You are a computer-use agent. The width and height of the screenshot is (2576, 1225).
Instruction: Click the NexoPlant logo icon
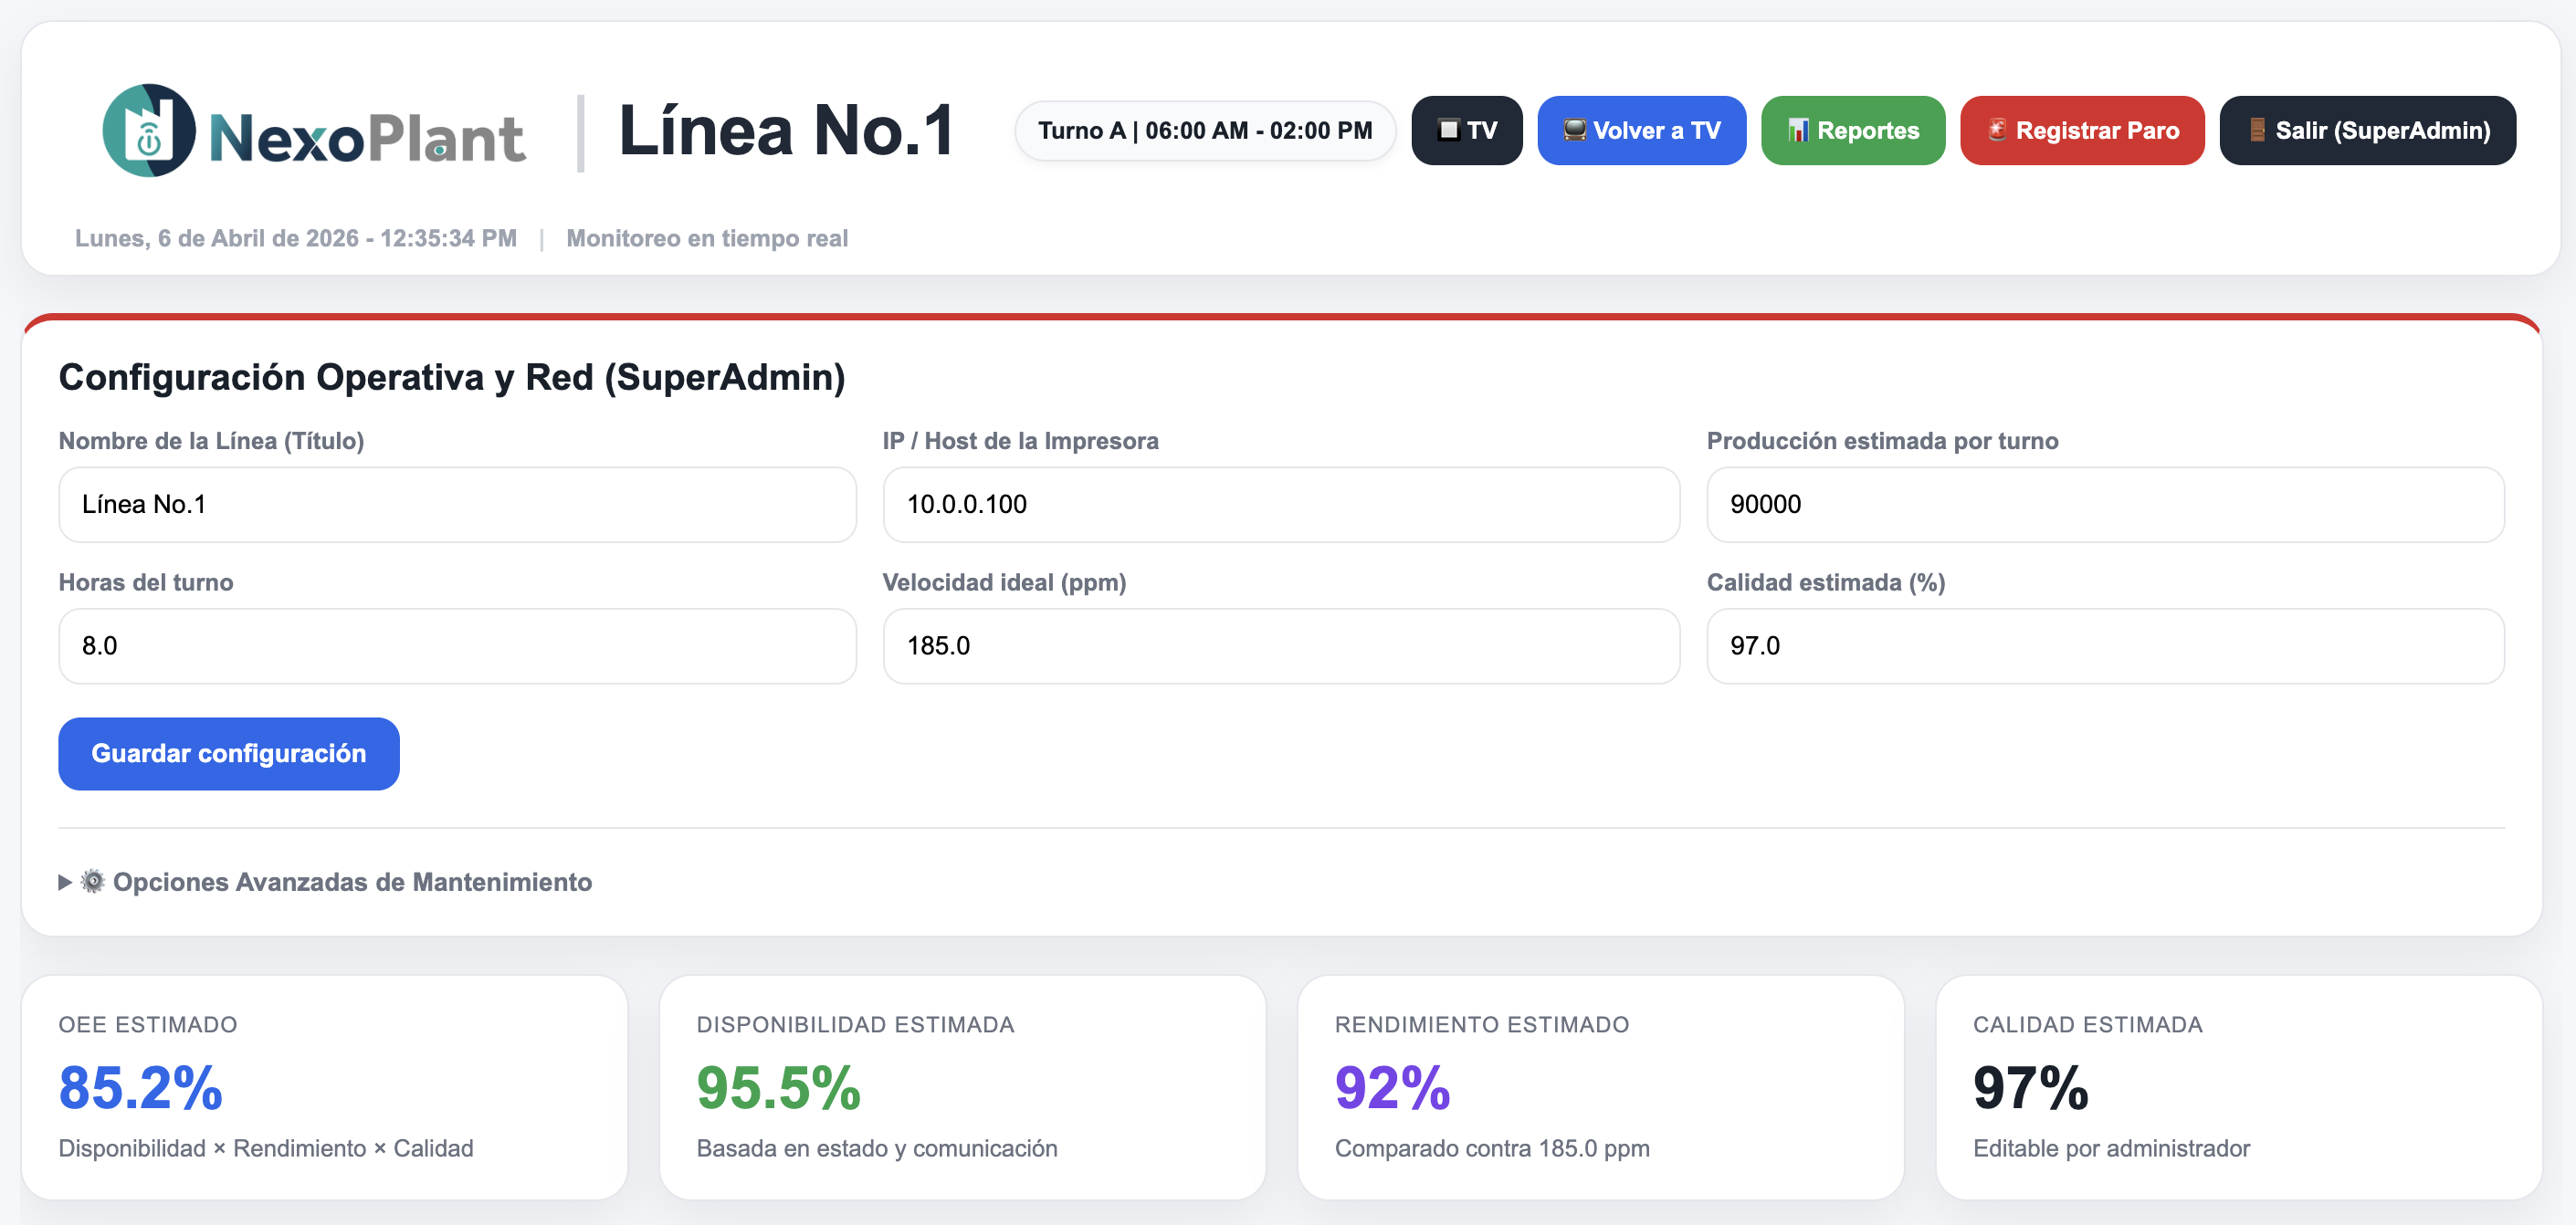tap(149, 131)
